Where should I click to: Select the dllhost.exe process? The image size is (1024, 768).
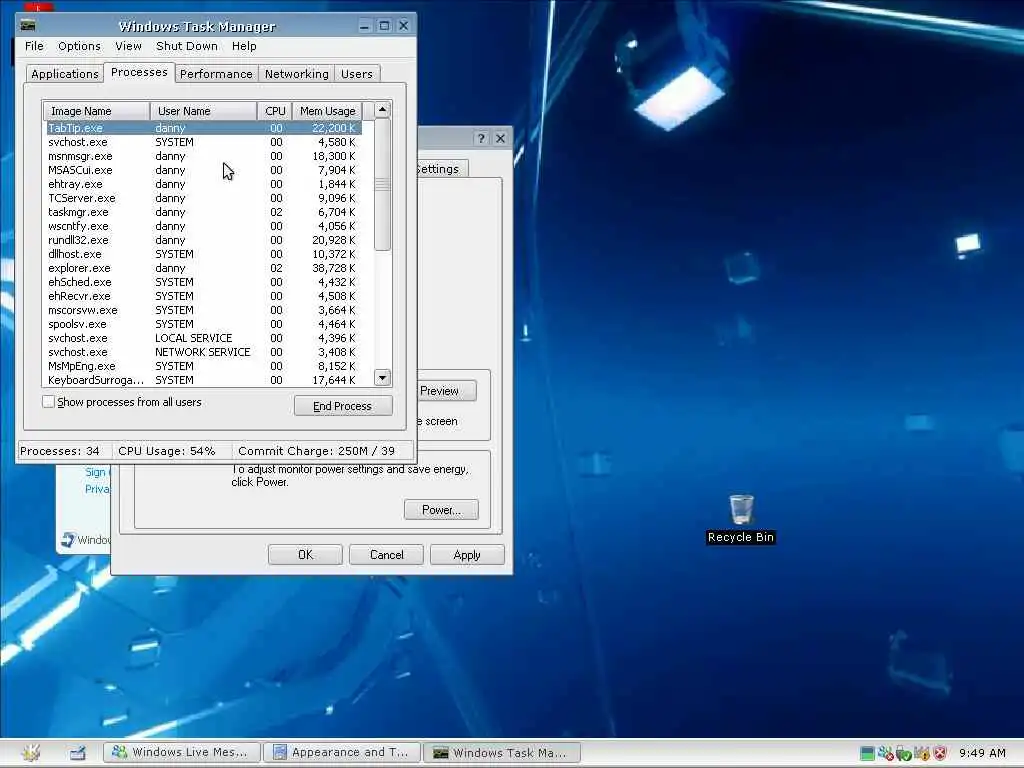pos(203,254)
